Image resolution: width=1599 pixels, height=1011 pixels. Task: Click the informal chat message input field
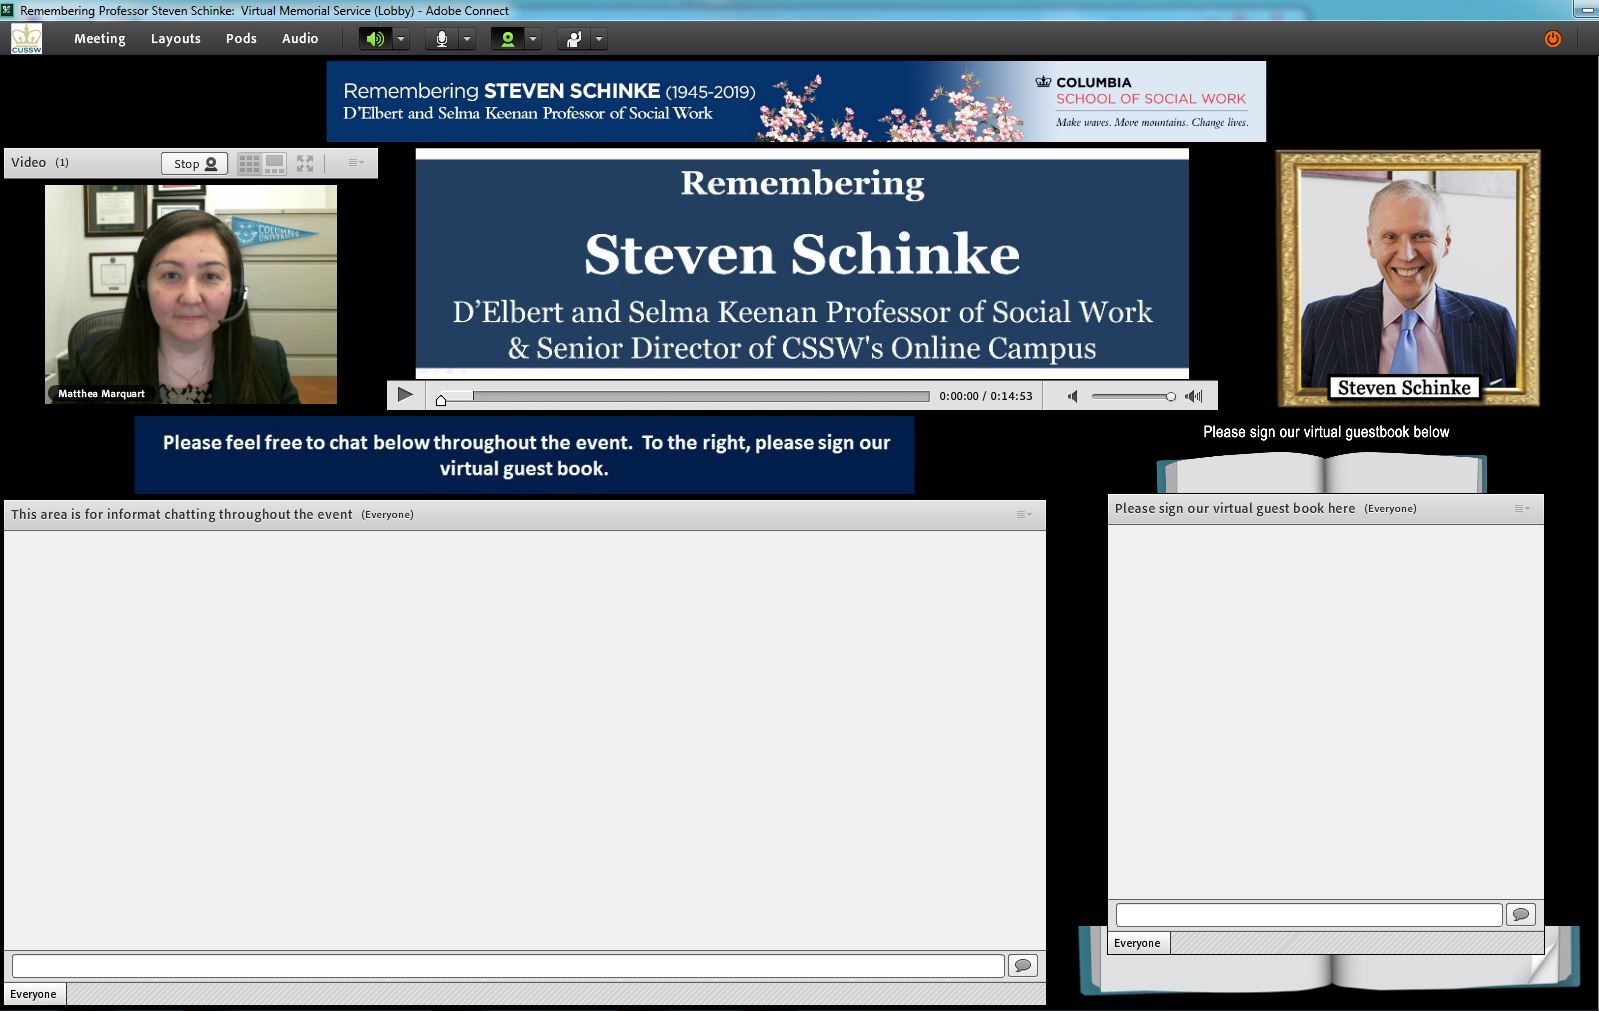coord(508,965)
